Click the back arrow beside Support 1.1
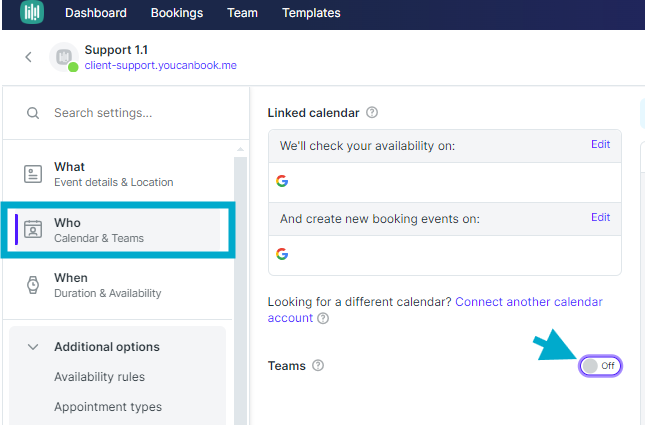This screenshot has width=645, height=425. pos(28,57)
